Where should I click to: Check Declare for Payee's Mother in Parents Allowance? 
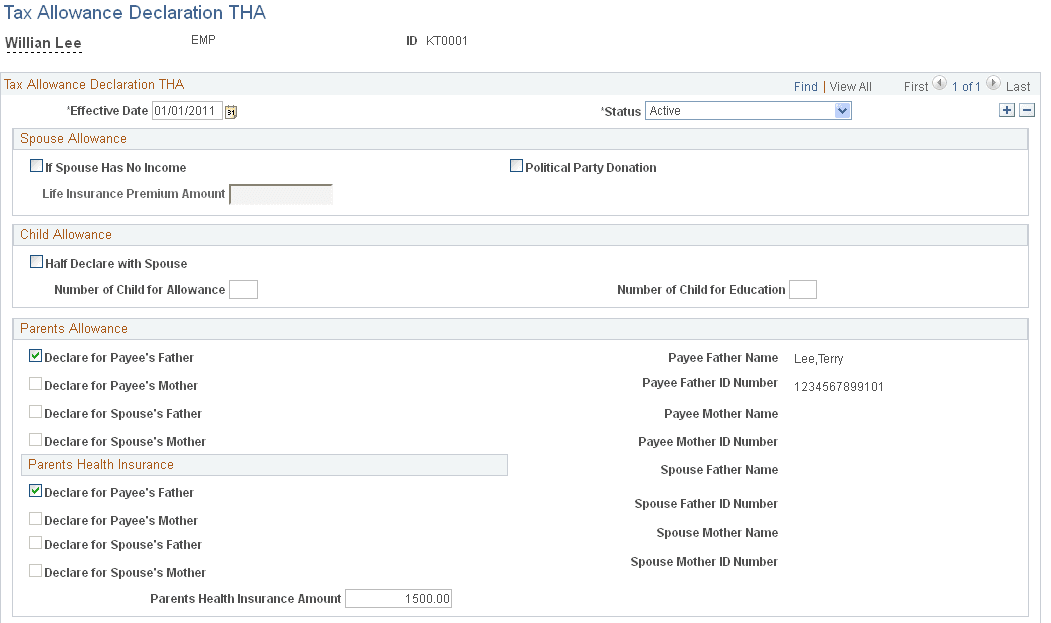pos(35,383)
